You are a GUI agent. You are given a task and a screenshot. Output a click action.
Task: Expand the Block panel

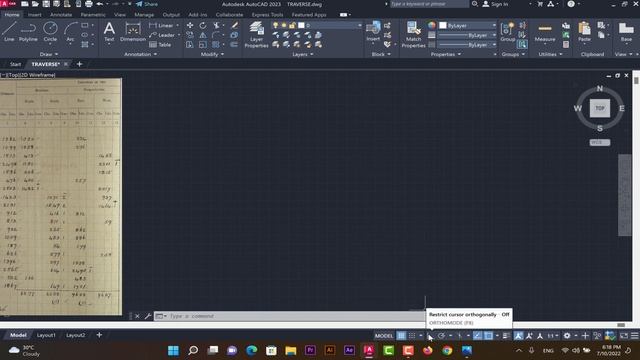(x=381, y=54)
